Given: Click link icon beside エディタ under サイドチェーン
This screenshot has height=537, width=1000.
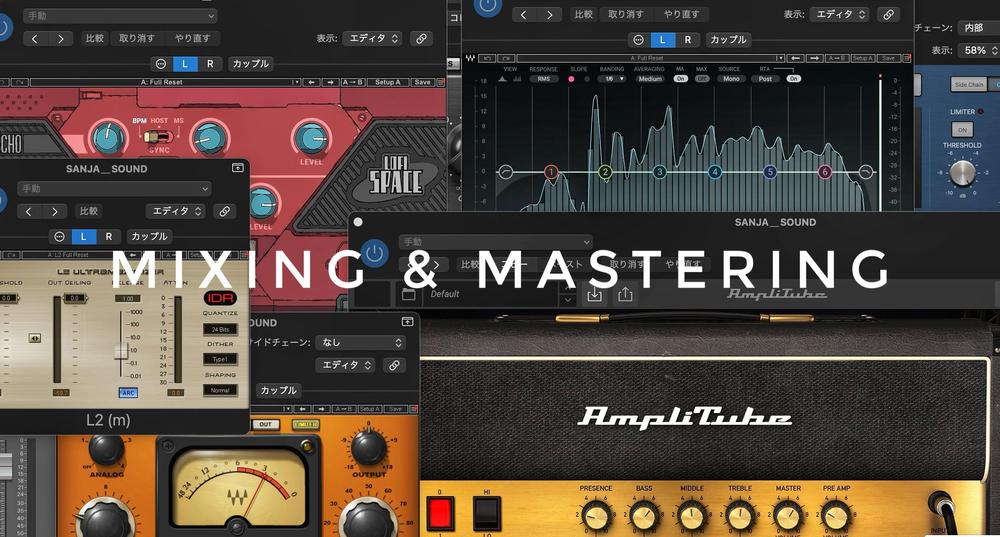Looking at the screenshot, I should [x=394, y=365].
